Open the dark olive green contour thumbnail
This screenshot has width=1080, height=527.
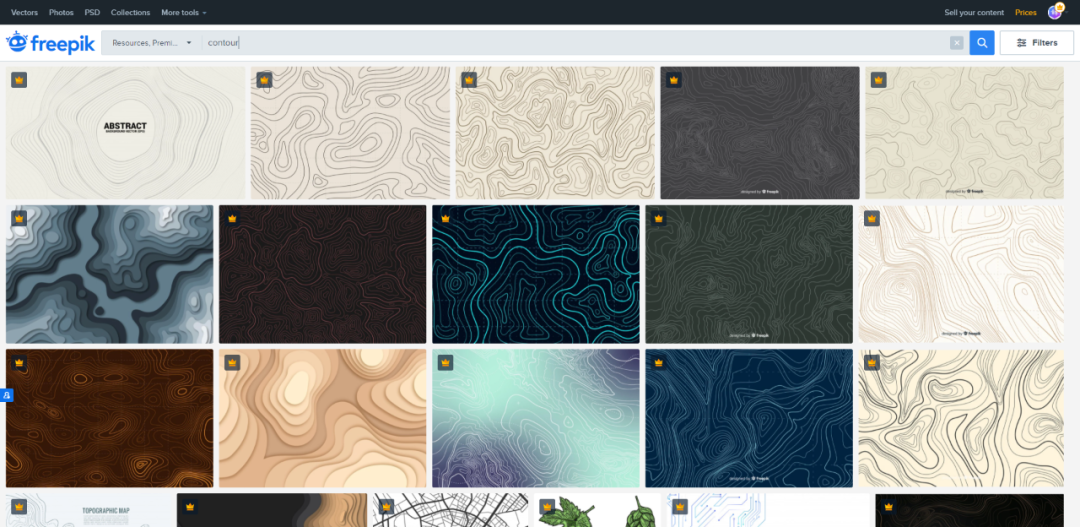coord(749,274)
